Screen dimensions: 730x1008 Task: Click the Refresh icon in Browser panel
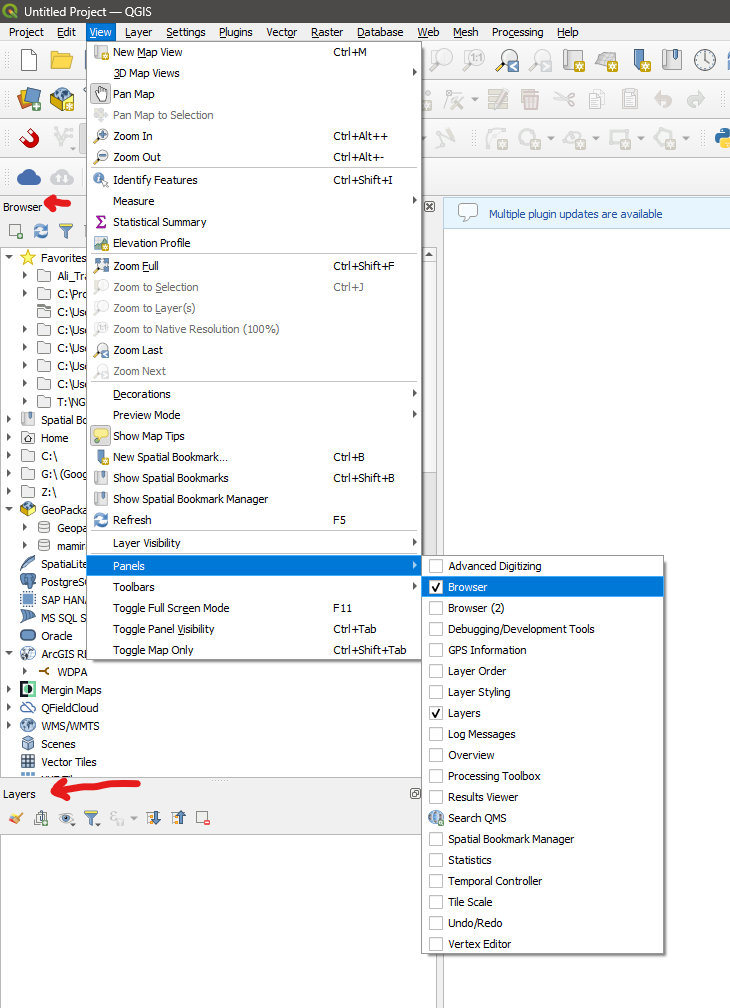(x=41, y=231)
